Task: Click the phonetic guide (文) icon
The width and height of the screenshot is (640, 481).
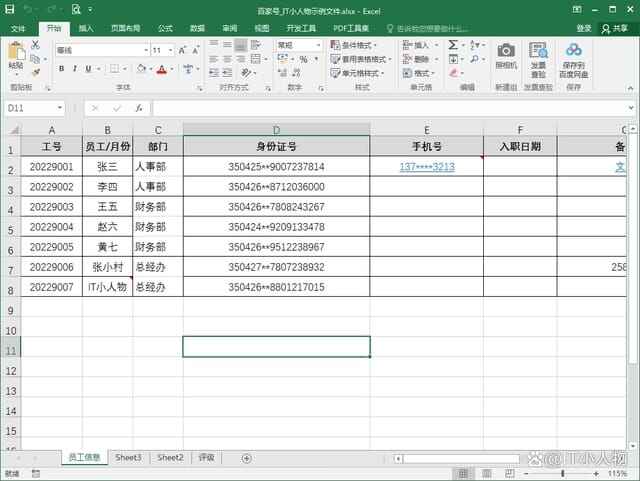Action: (188, 69)
